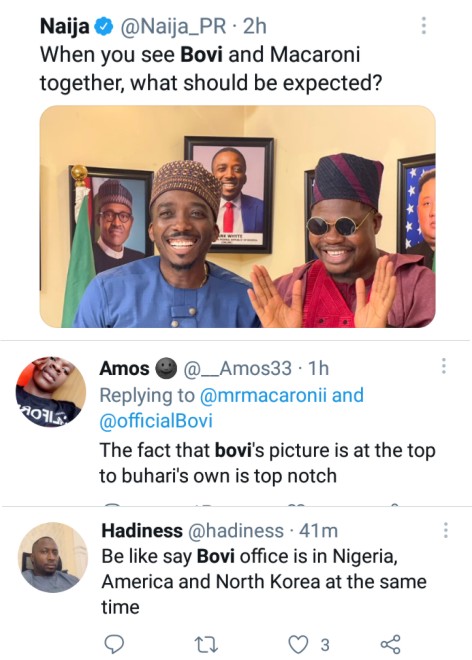472x660 pixels.
Task: Open more options on Hadiness tweet
Action: click(445, 530)
